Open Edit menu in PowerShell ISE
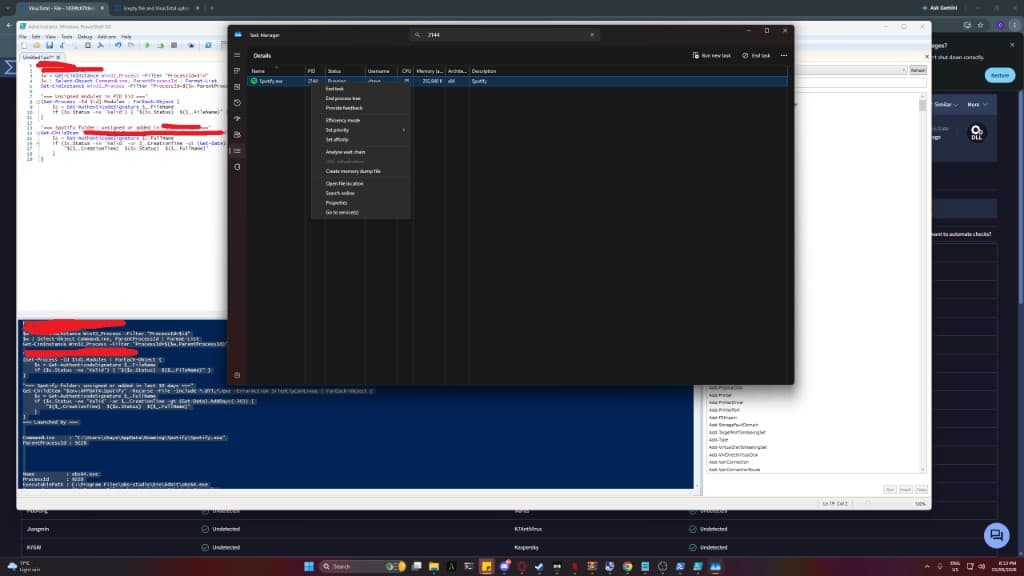 pos(36,37)
